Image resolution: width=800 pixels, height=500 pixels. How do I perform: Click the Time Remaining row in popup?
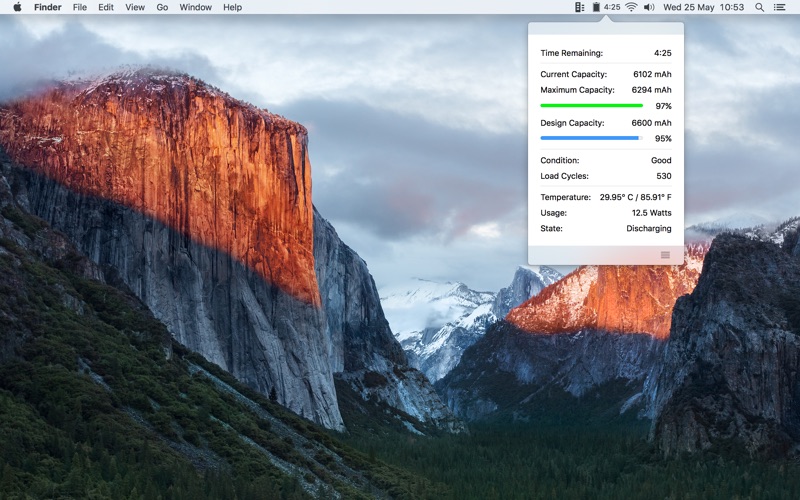point(605,53)
